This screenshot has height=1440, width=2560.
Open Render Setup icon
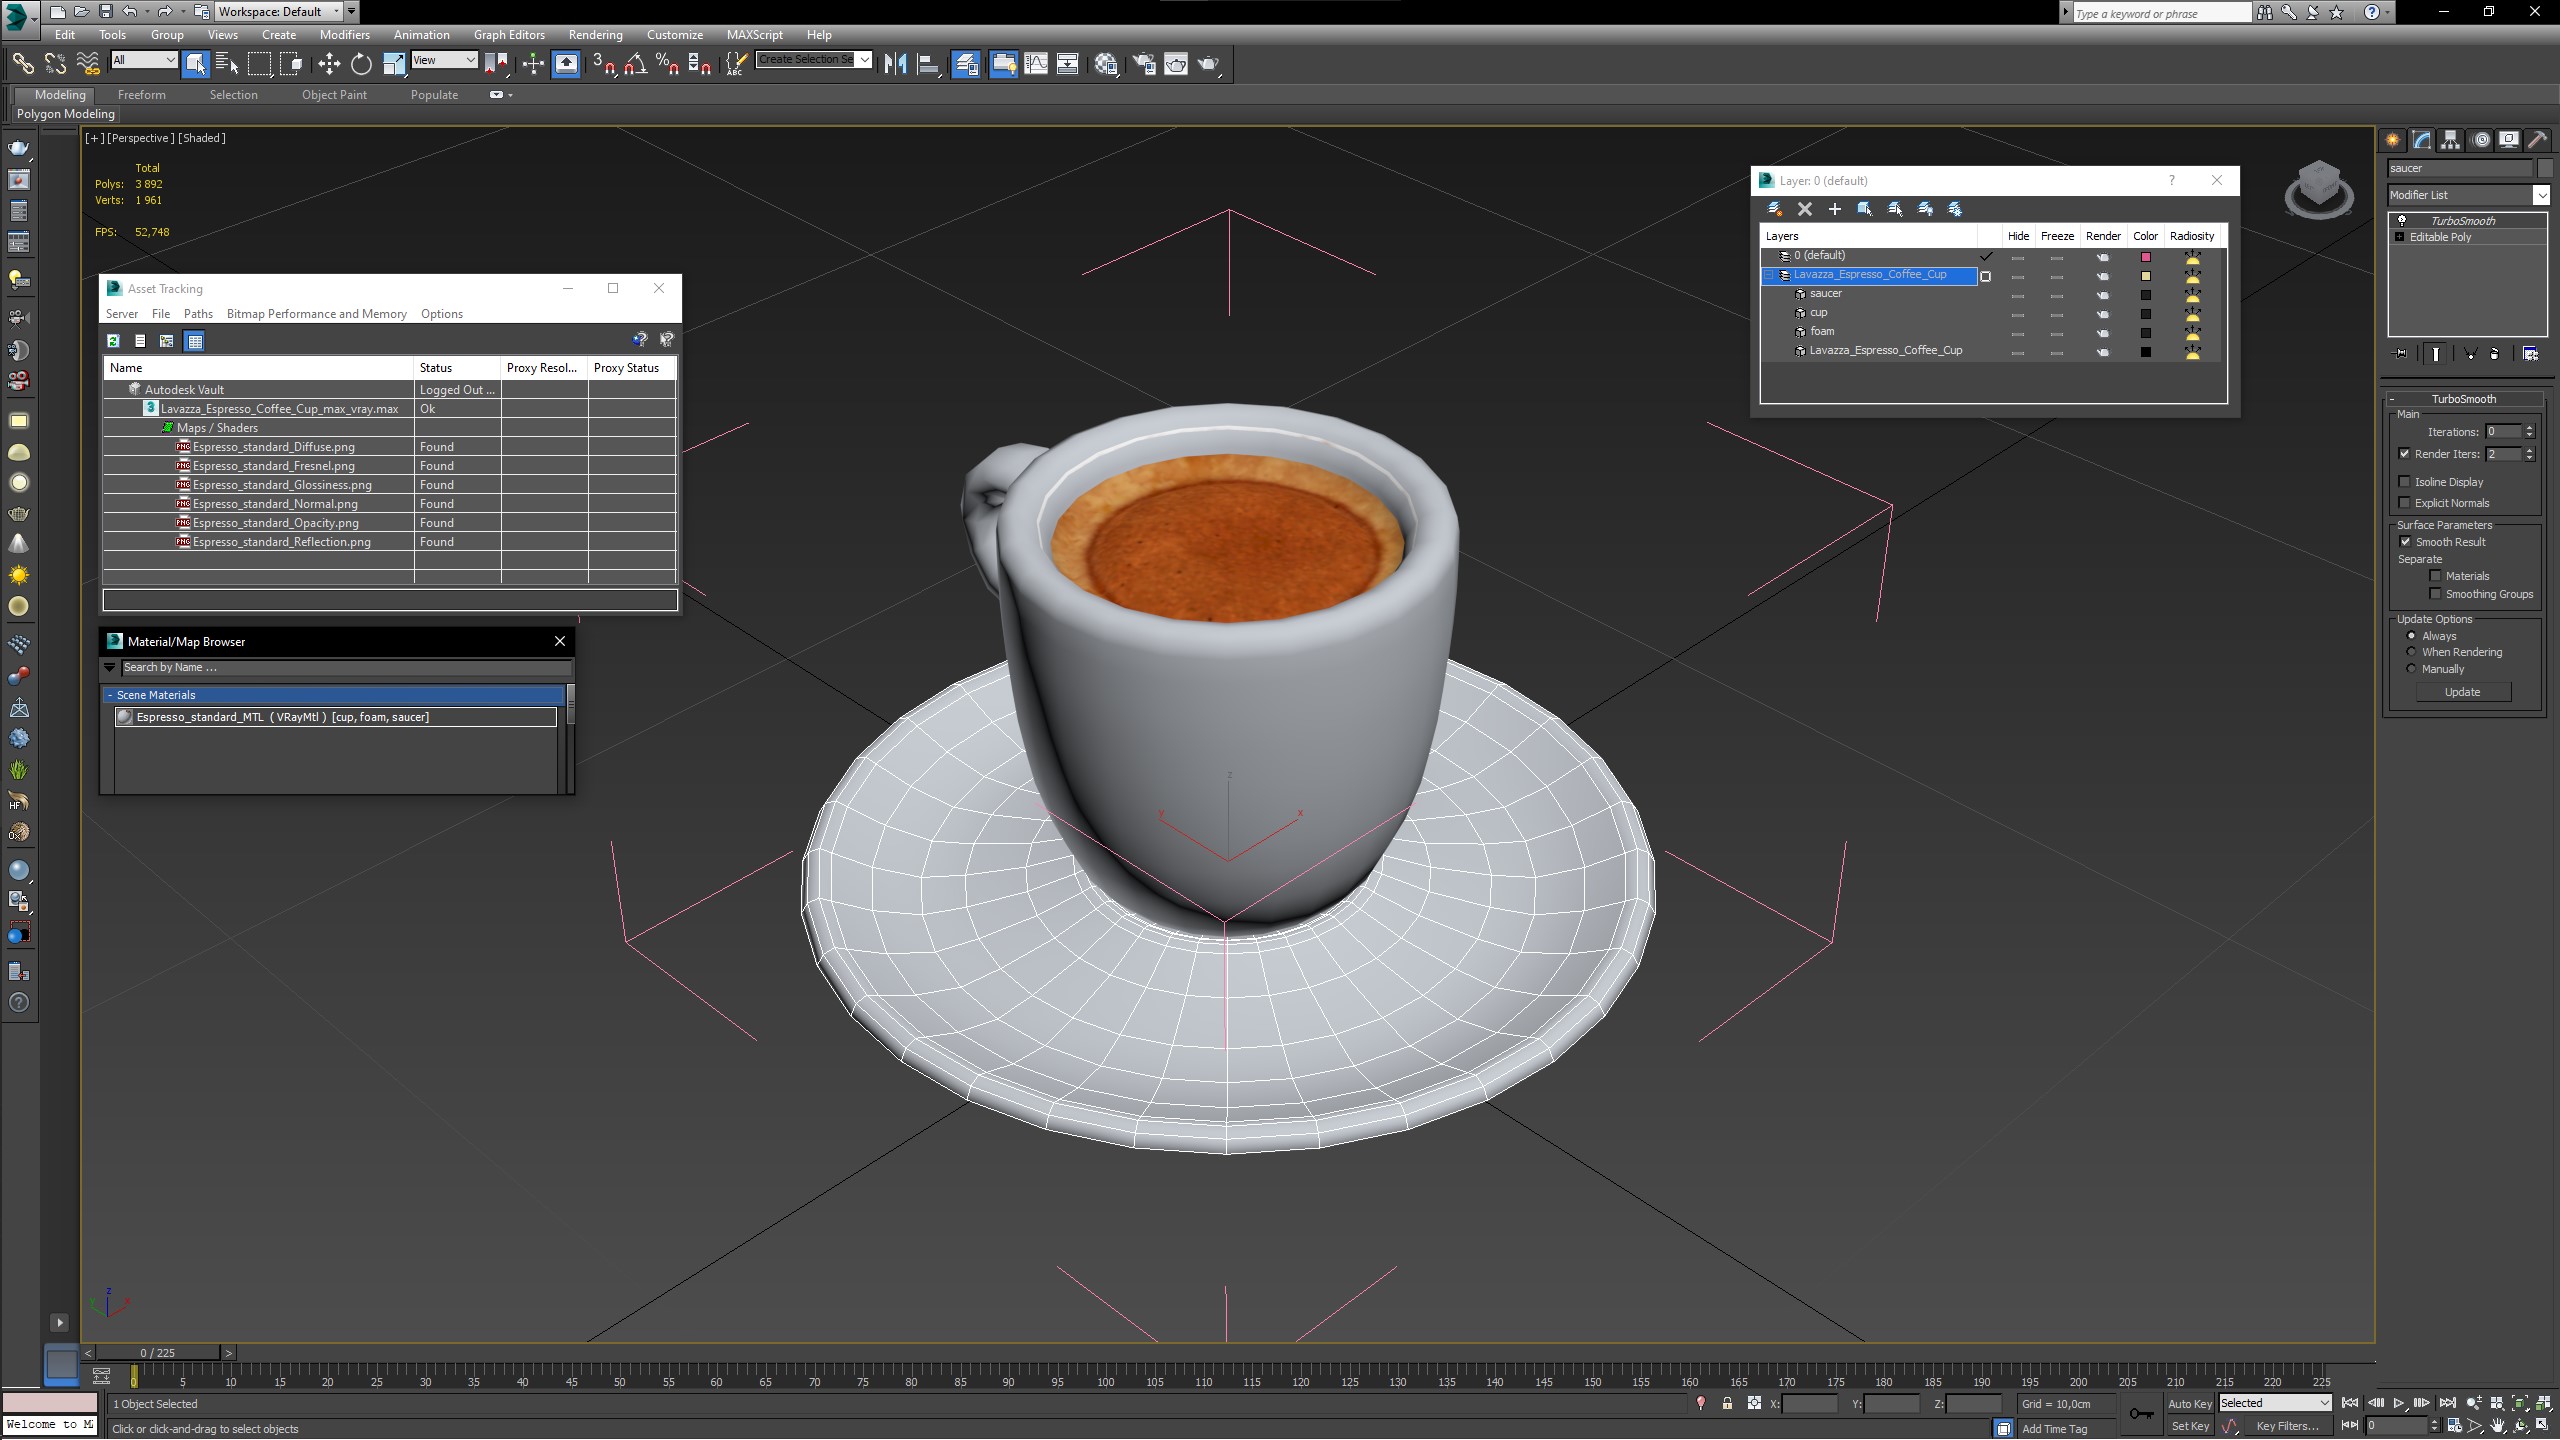[1144, 64]
